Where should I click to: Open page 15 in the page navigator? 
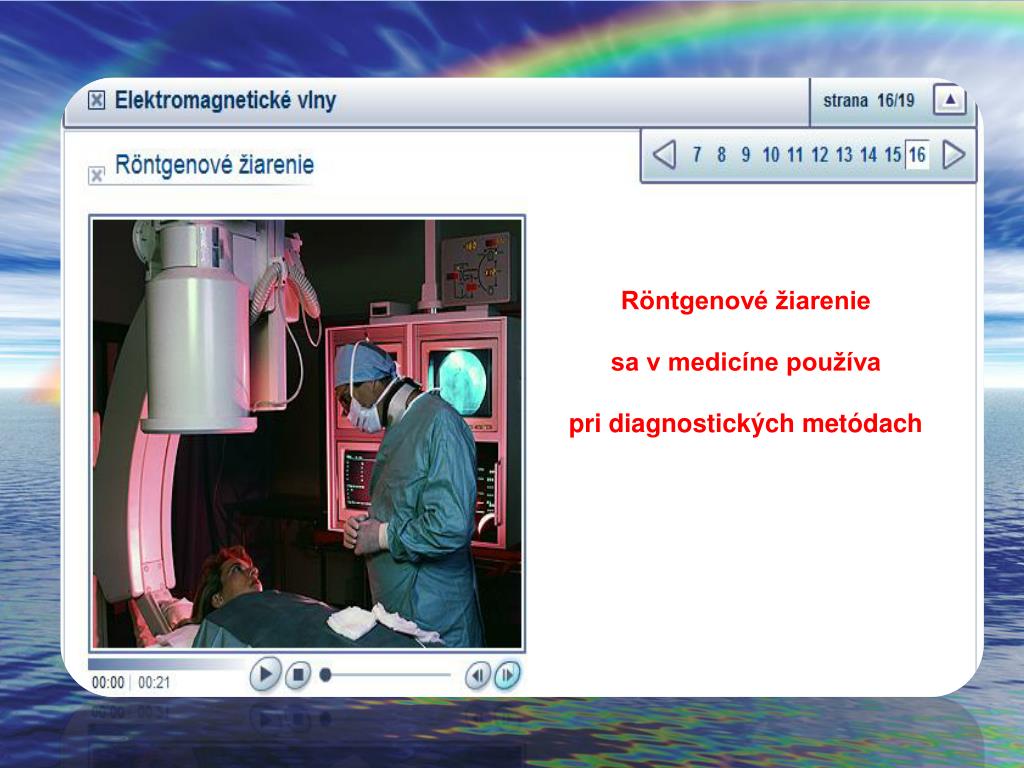pyautogui.click(x=893, y=155)
